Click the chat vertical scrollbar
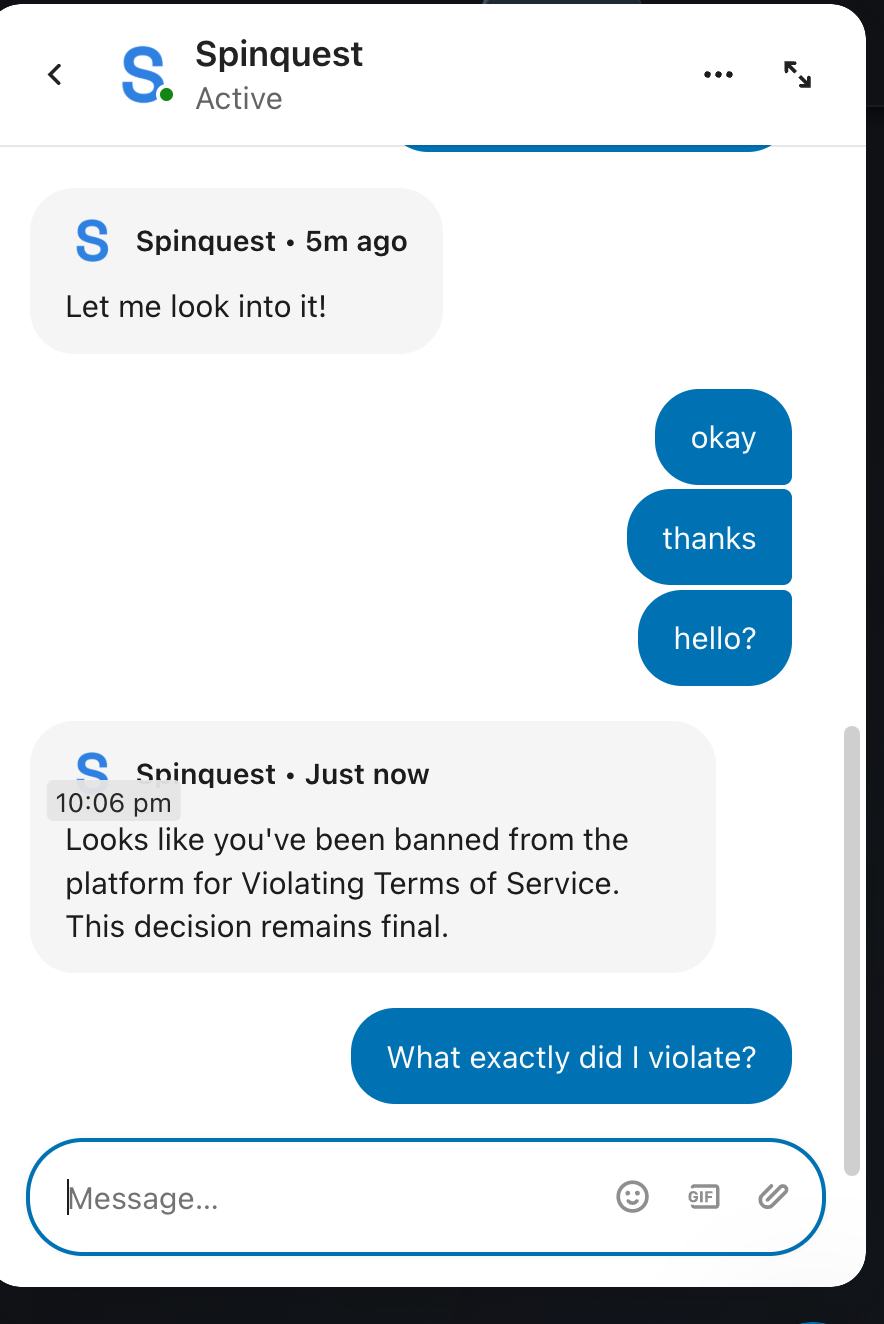Image resolution: width=884 pixels, height=1324 pixels. click(851, 950)
